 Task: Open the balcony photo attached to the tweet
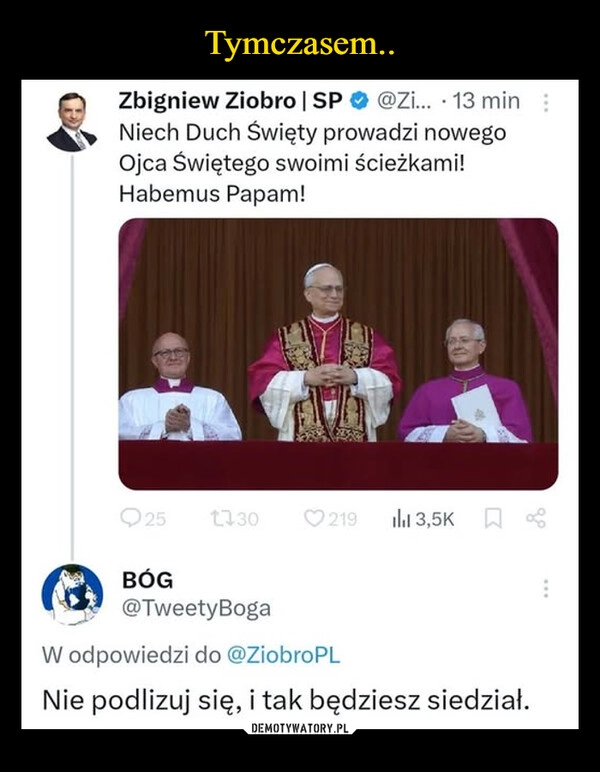338,354
